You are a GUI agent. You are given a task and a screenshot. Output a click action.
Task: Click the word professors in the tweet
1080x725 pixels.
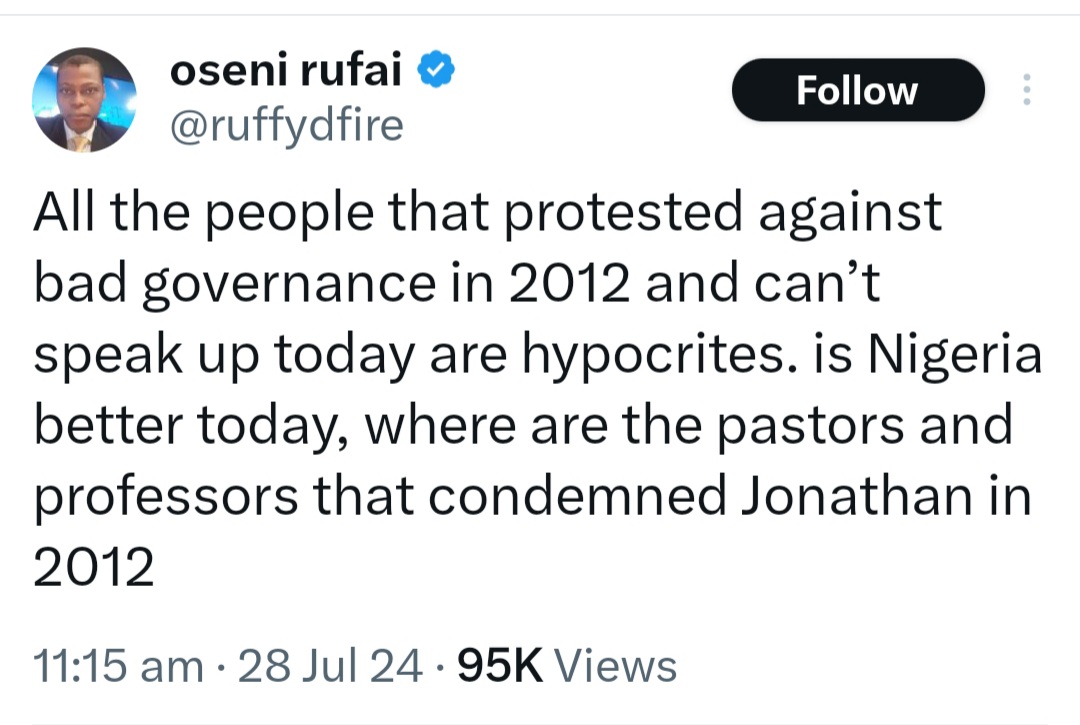point(166,497)
